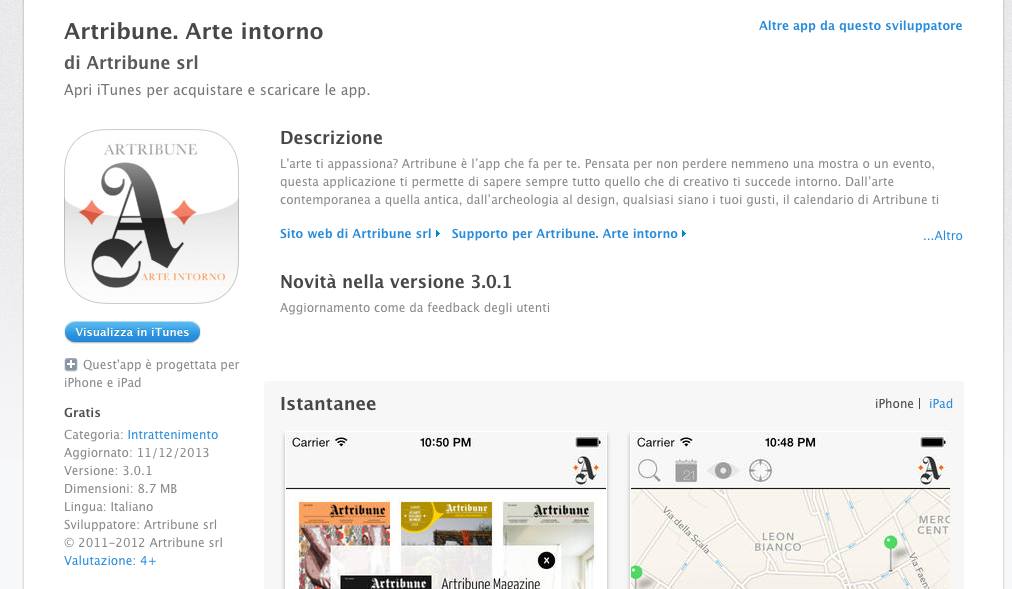Click the Sviluppatore: Artribune srl line
Viewport: 1012px width, 589px height.
click(140, 525)
